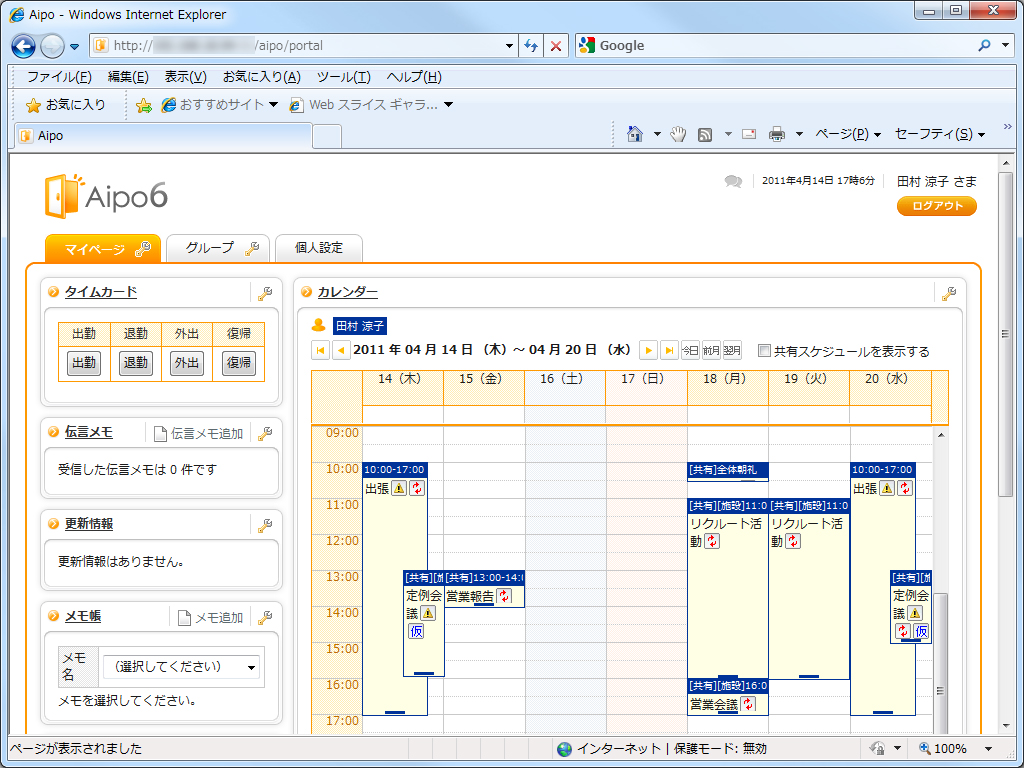This screenshot has width=1024, height=768.
Task: Open the 編集(E) menu
Action: tap(128, 77)
